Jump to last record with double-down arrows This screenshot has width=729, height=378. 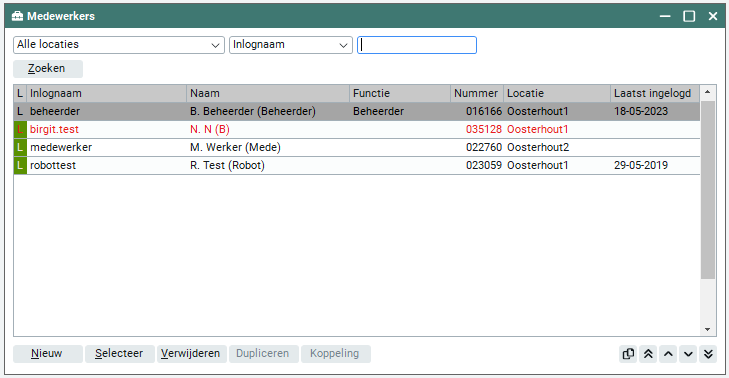click(708, 354)
